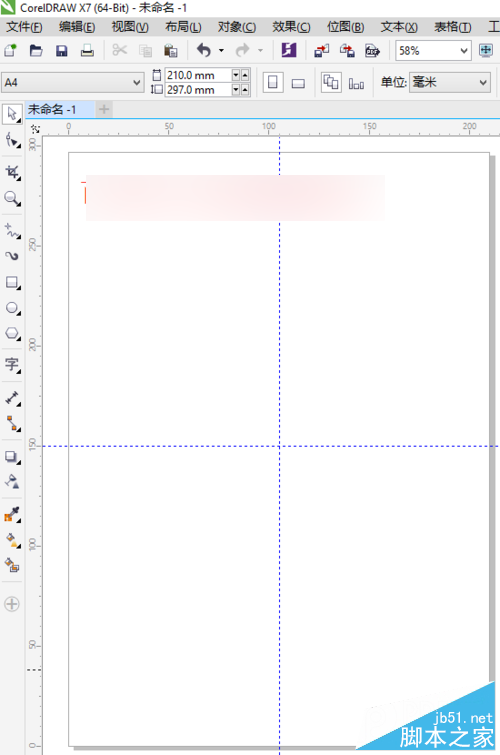Set page to portrait orientation
Viewport: 500px width, 755px height.
point(273,83)
